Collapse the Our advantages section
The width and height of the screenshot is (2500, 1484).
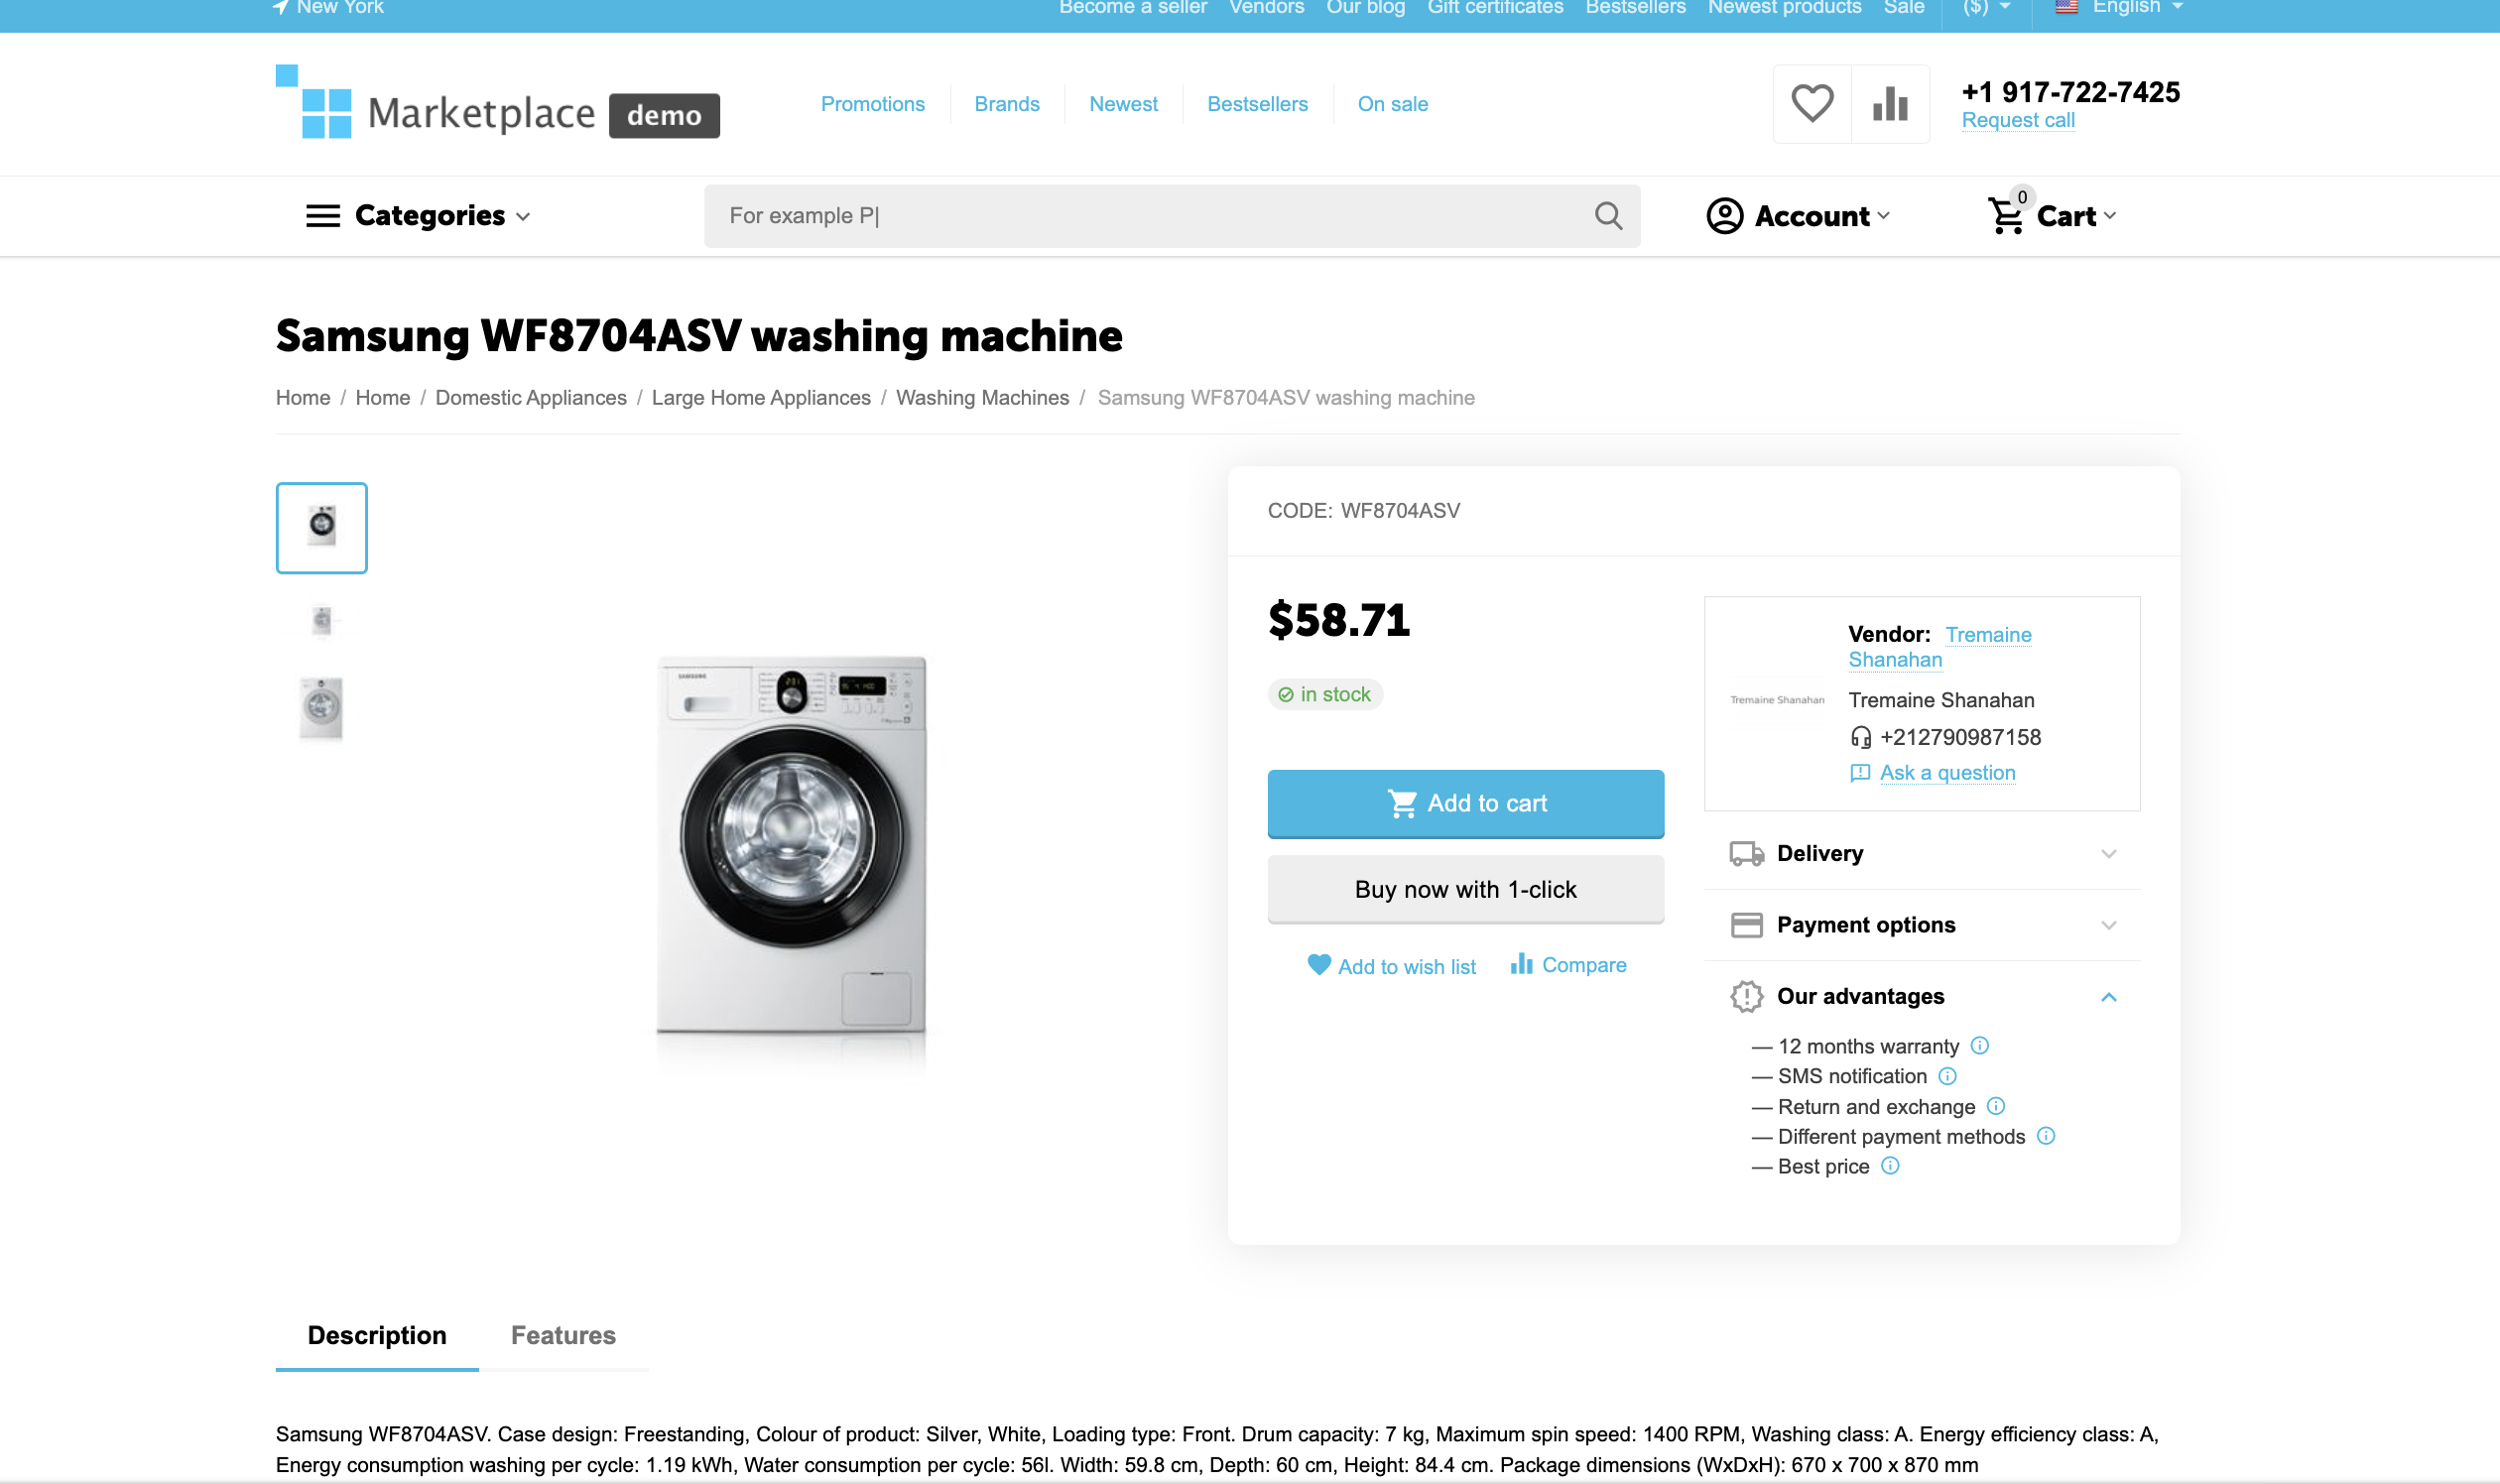coord(2108,997)
